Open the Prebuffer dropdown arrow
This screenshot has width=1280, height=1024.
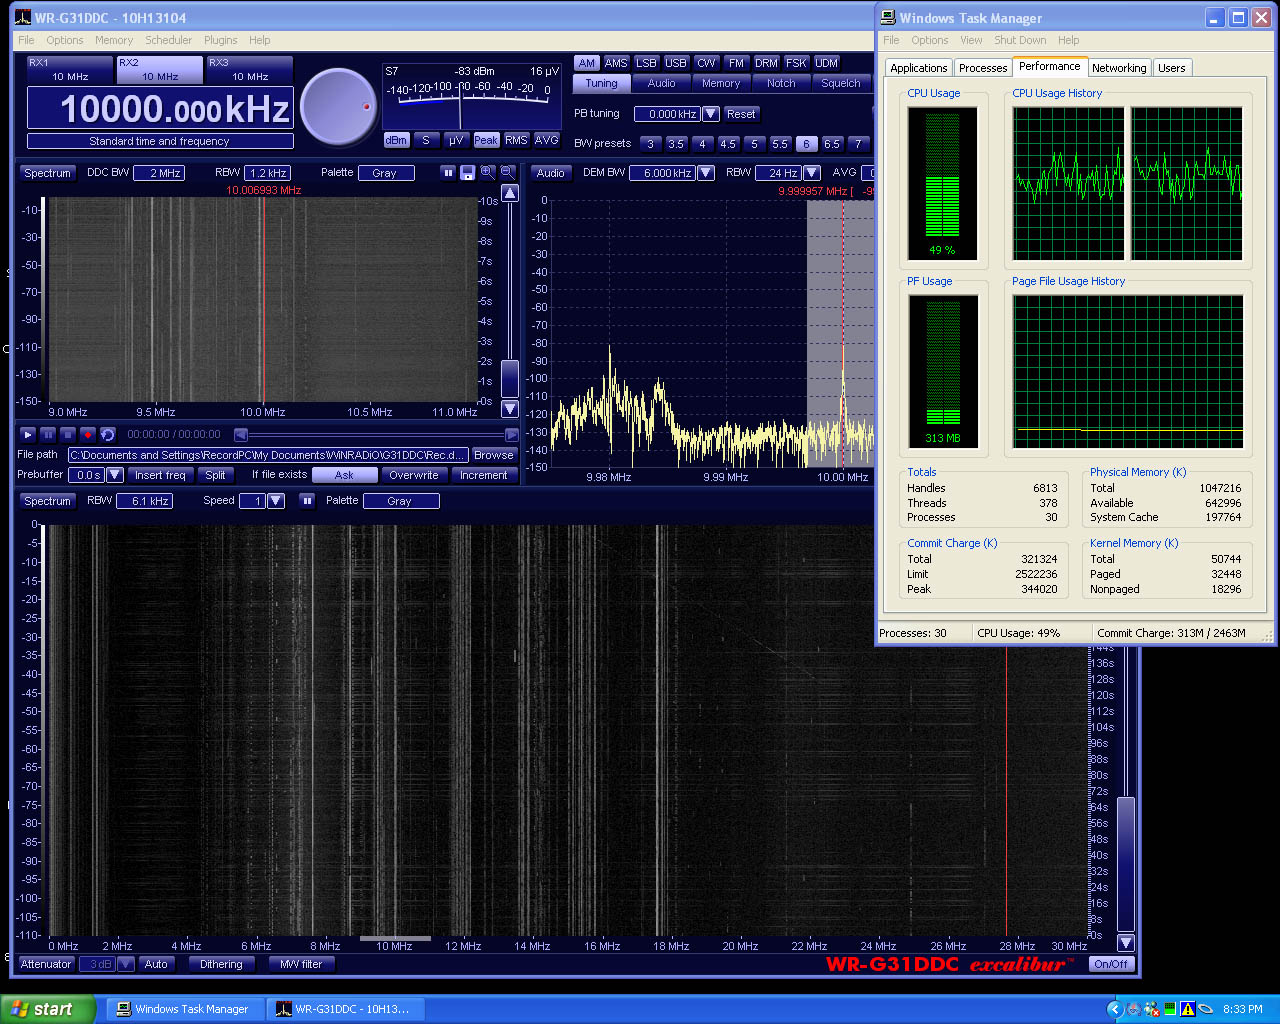[115, 475]
